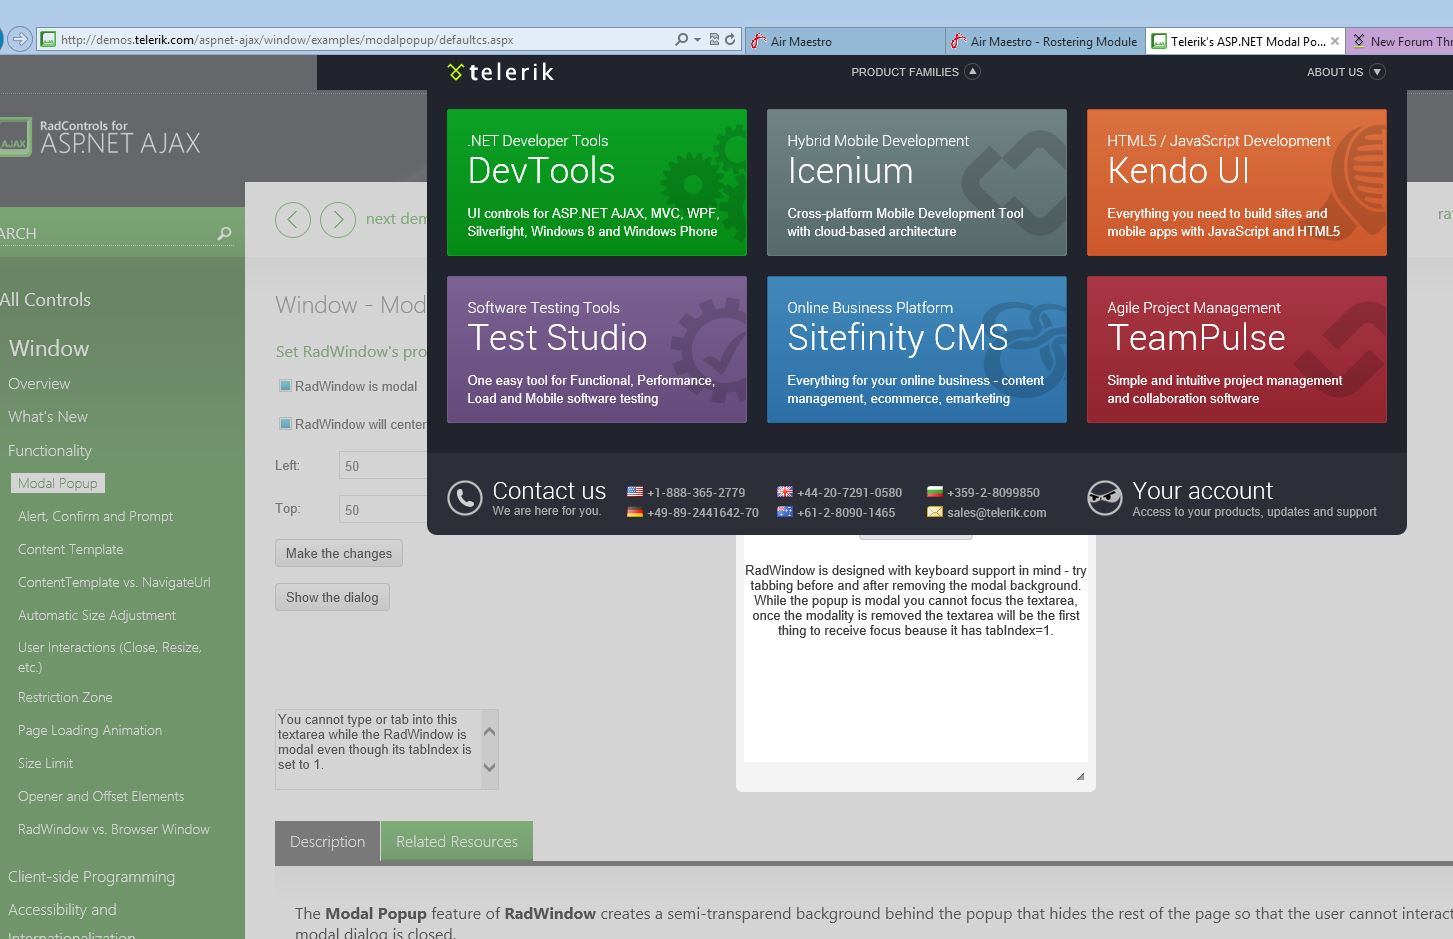This screenshot has height=939, width=1453.
Task: Expand the ABOUT US dropdown arrow
Action: pyautogui.click(x=1377, y=72)
